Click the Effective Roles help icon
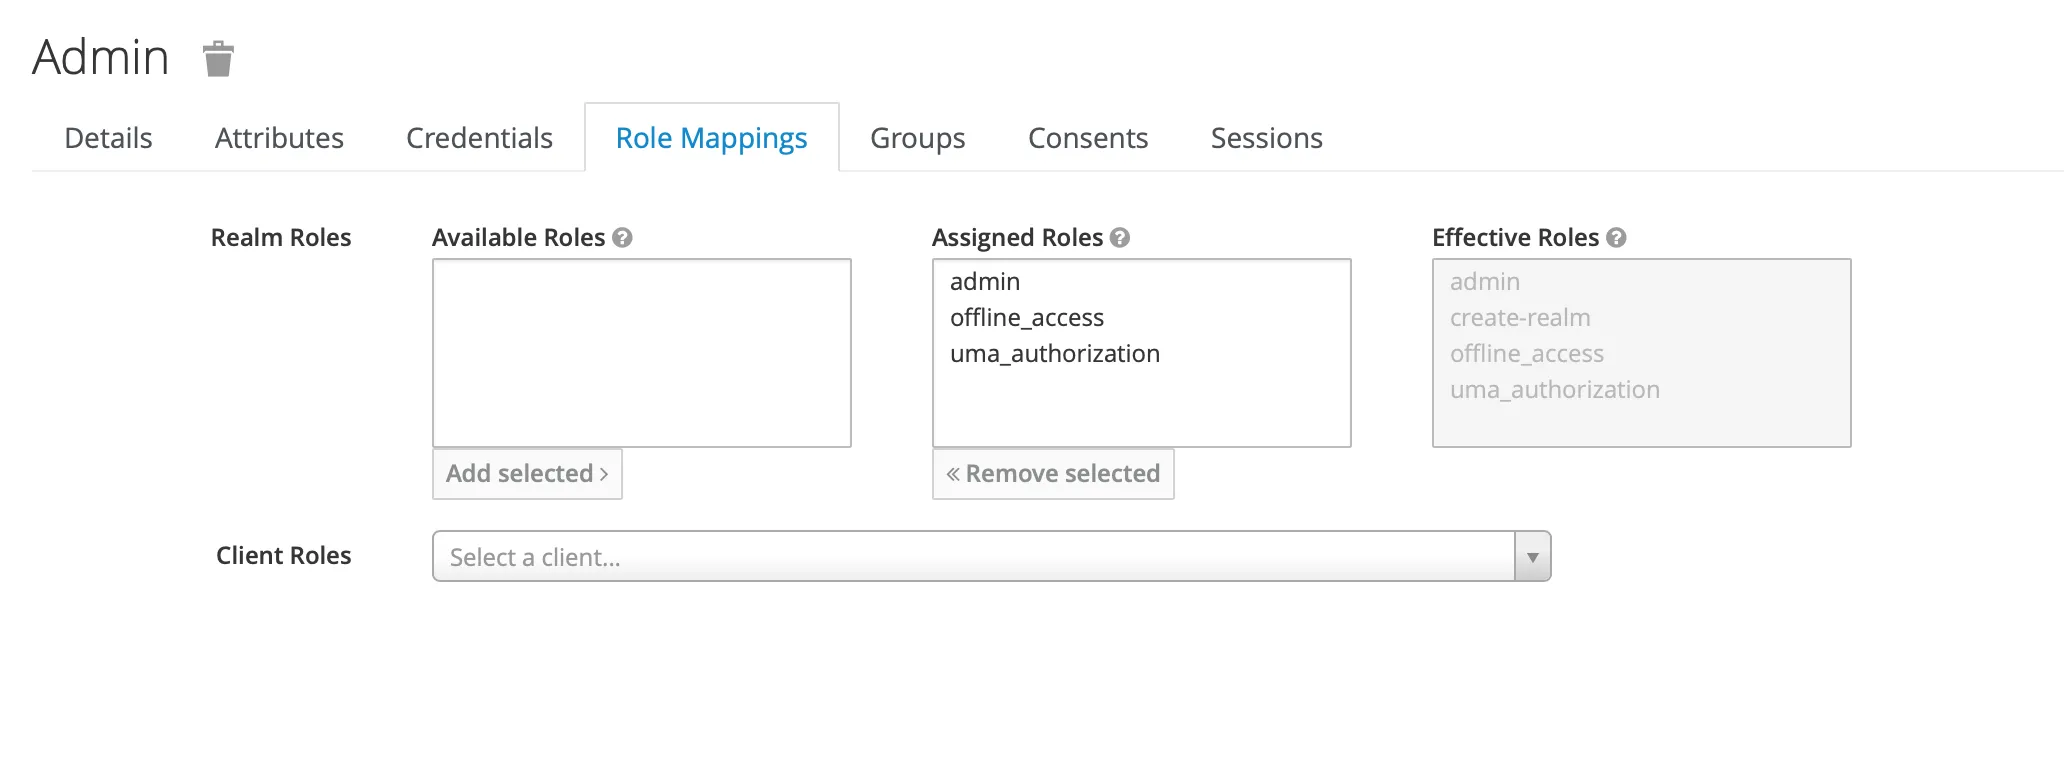This screenshot has width=2064, height=782. point(1616,238)
